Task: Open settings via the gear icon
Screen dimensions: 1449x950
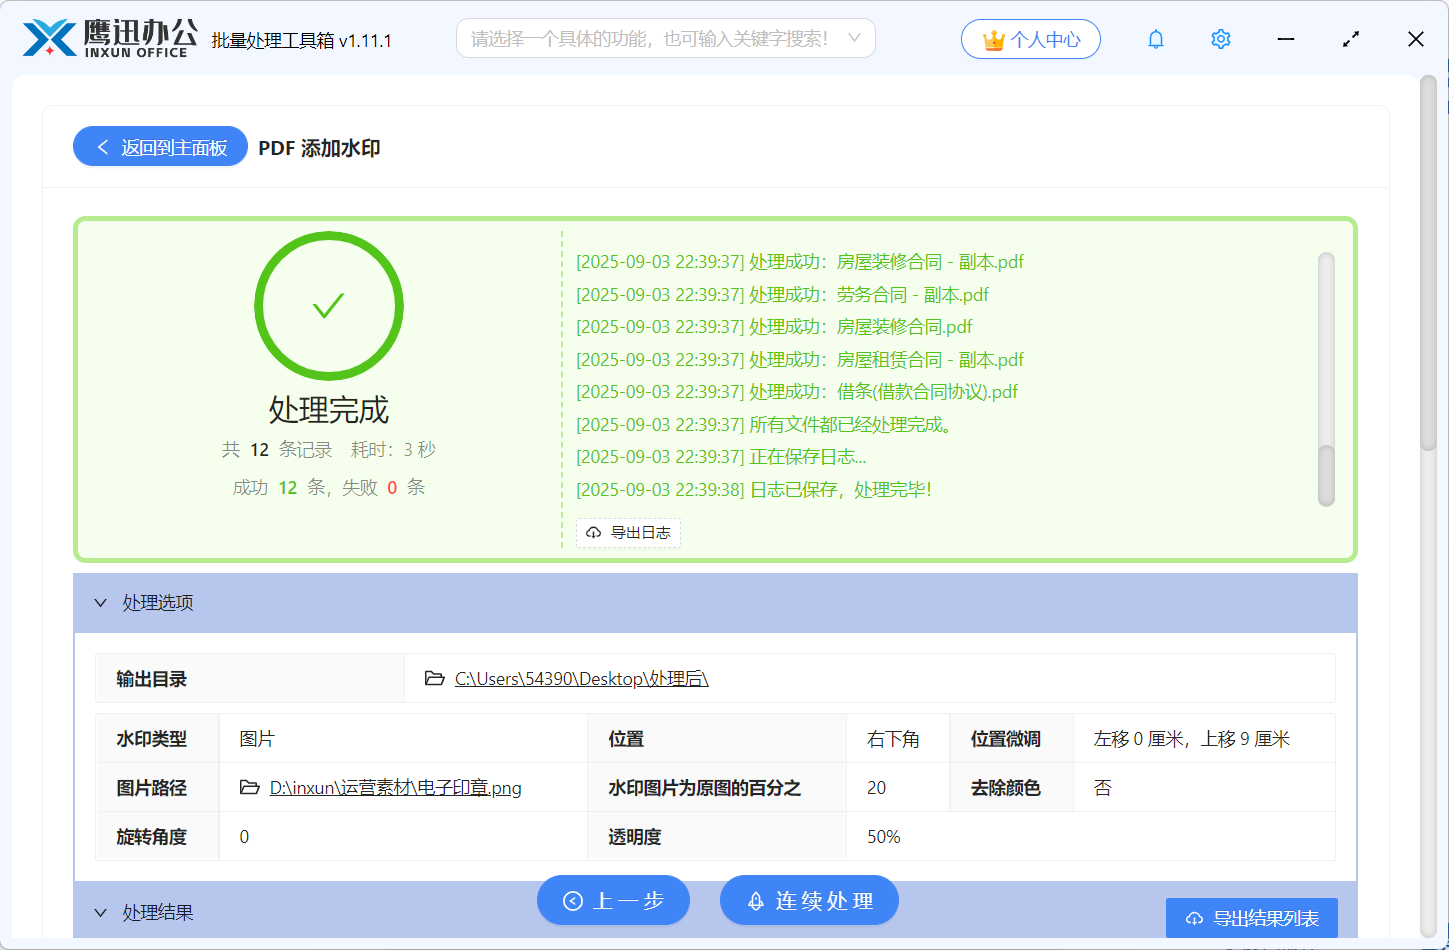Action: [1220, 38]
